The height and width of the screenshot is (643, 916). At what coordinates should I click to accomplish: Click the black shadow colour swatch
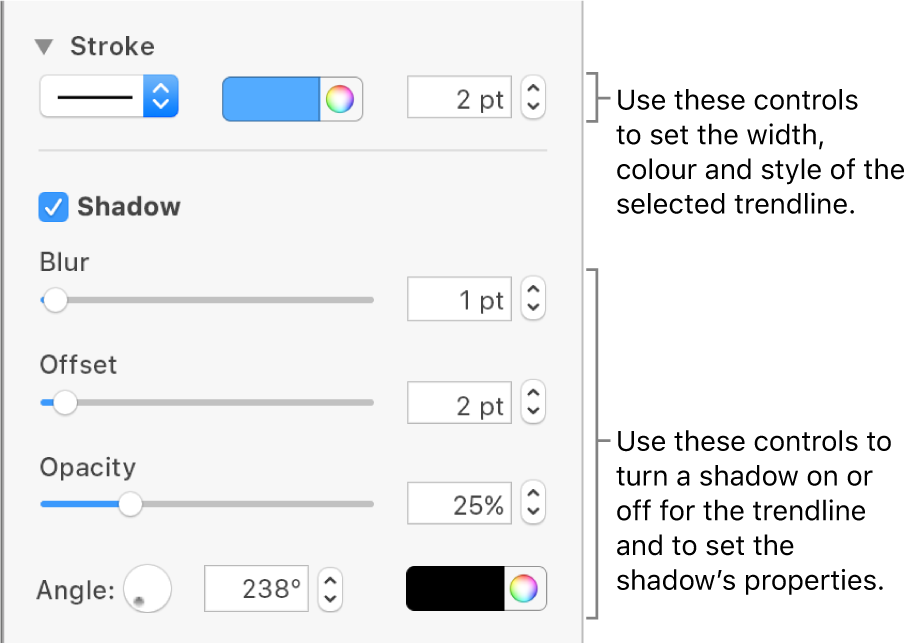(x=455, y=589)
